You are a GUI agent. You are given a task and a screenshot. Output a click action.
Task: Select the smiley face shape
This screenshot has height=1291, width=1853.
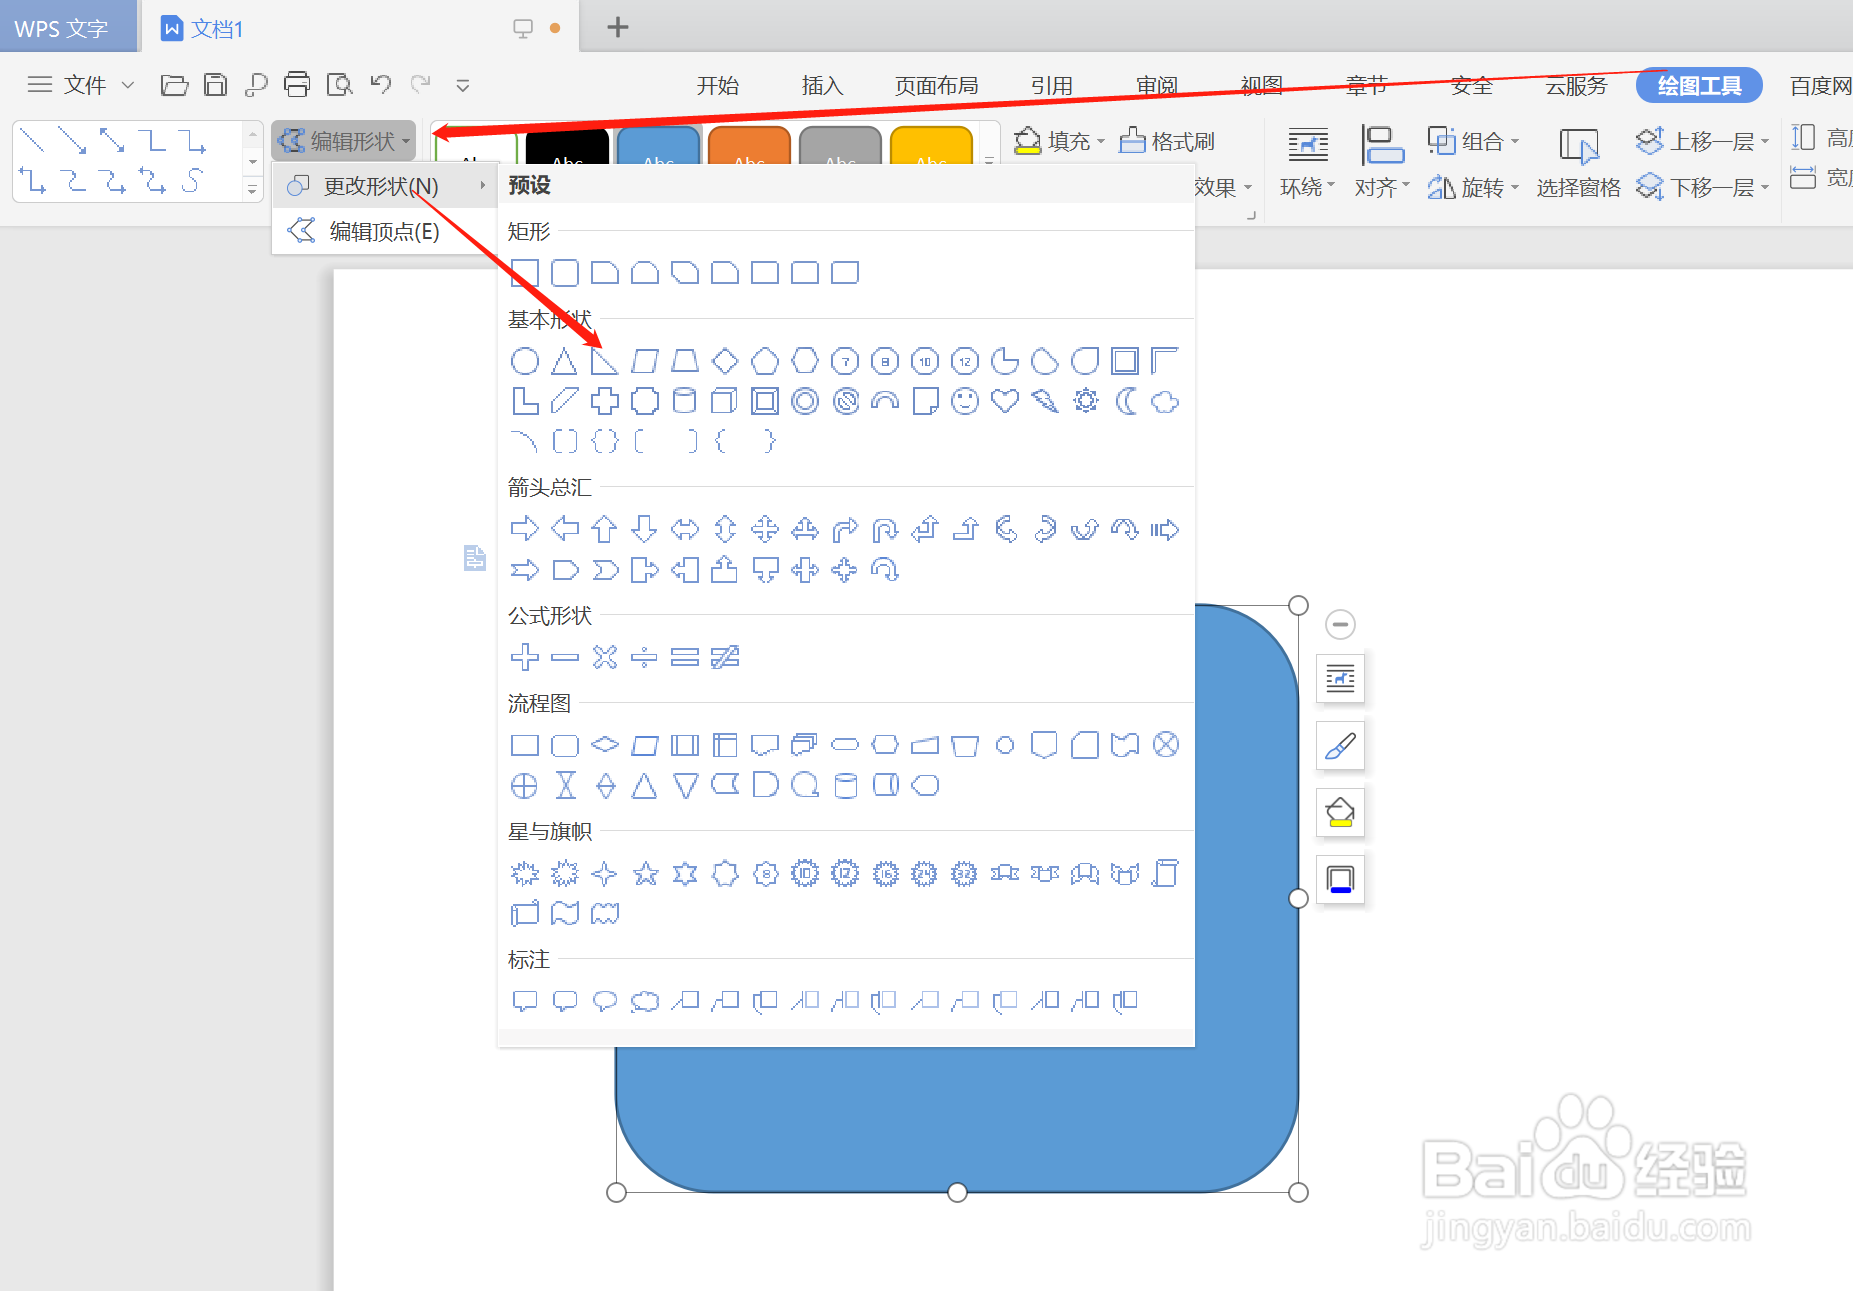coord(965,401)
